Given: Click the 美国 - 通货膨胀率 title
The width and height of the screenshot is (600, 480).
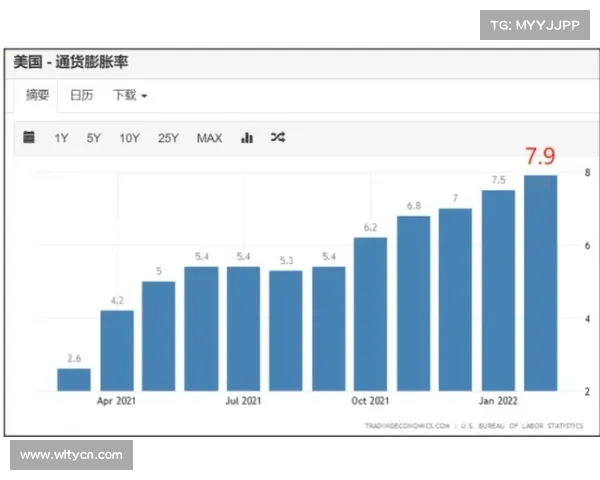Looking at the screenshot, I should tap(71, 62).
